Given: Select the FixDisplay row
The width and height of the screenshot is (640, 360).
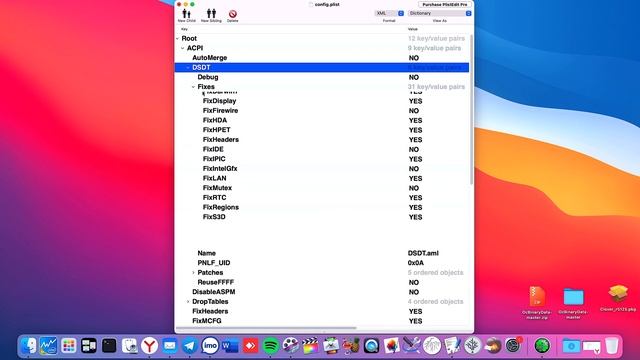Looking at the screenshot, I should [x=322, y=101].
